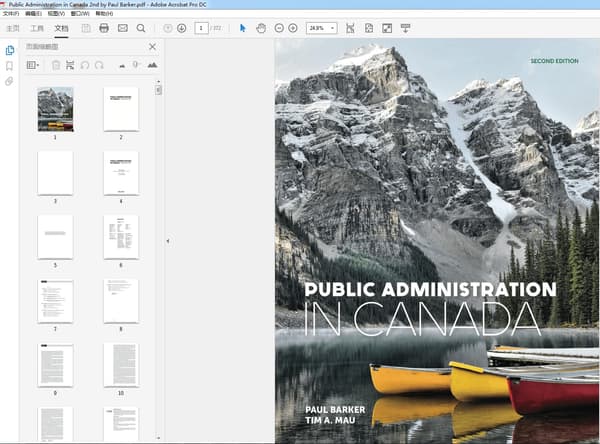Open the 帮助 (Help) menu
This screenshot has width=600, height=444.
point(104,13)
